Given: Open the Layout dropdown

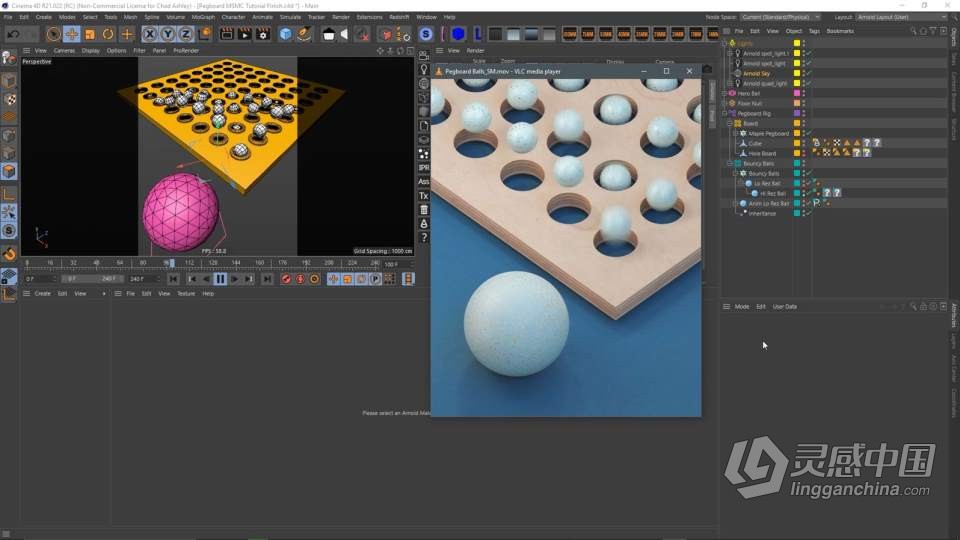Looking at the screenshot, I should [x=901, y=17].
